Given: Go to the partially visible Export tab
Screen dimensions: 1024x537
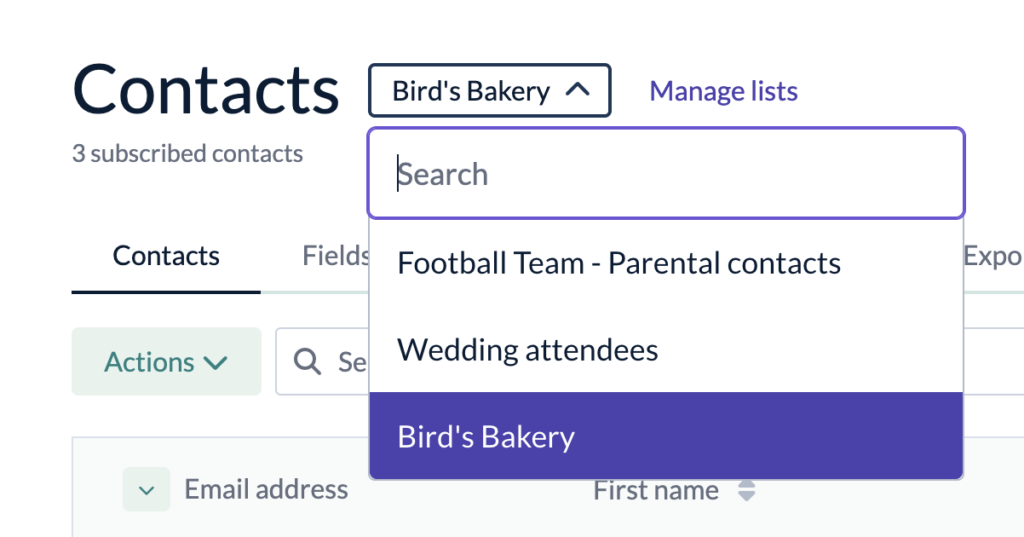Looking at the screenshot, I should point(992,256).
